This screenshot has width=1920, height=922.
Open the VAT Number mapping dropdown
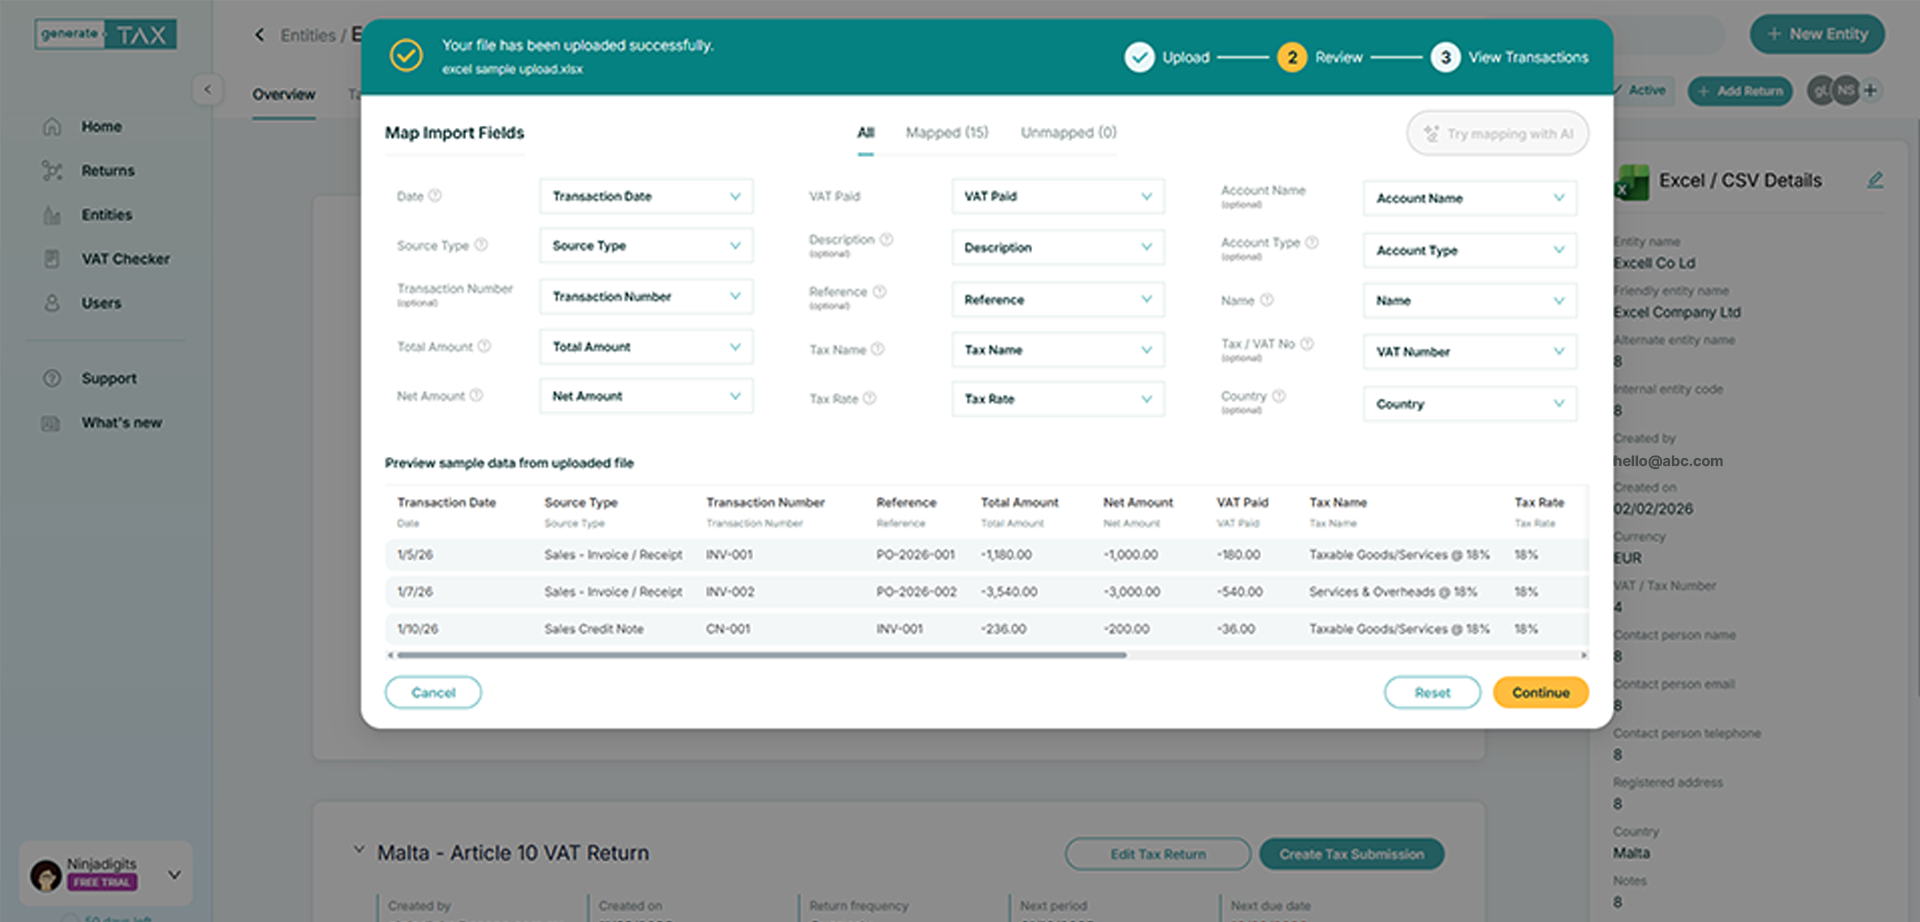tap(1470, 352)
